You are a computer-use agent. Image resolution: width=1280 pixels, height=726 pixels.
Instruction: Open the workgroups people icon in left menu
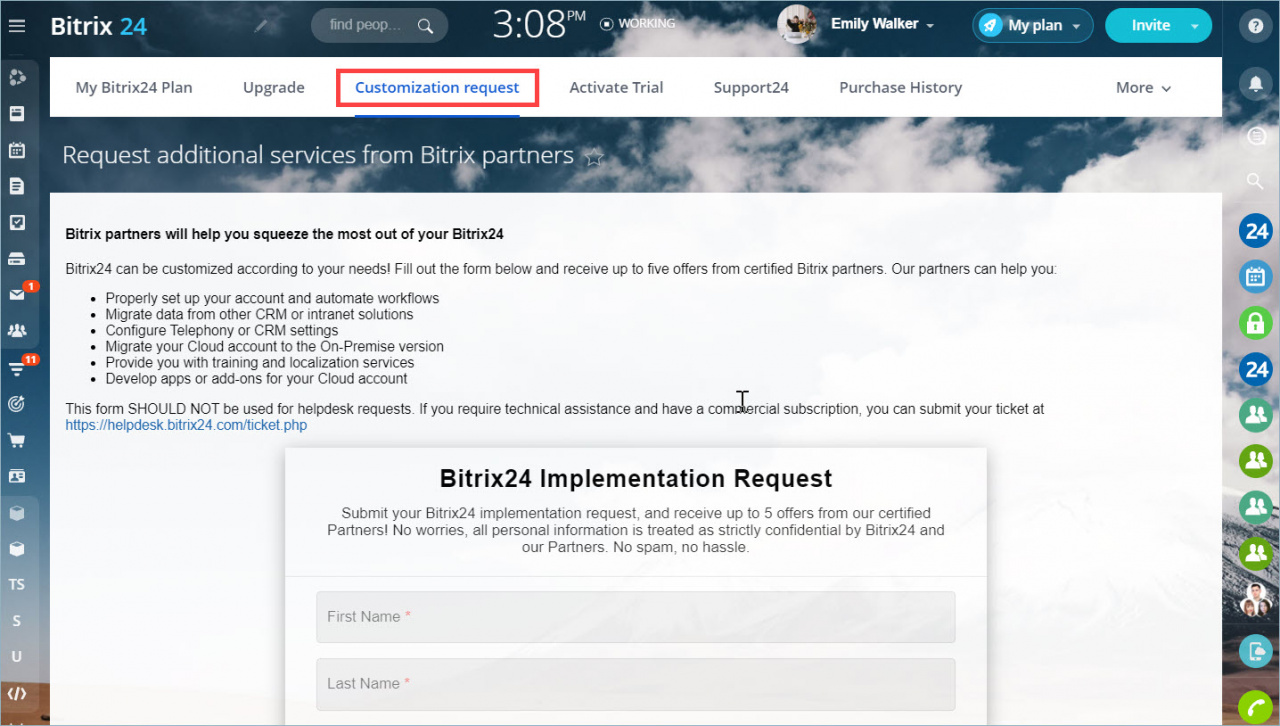[17, 330]
